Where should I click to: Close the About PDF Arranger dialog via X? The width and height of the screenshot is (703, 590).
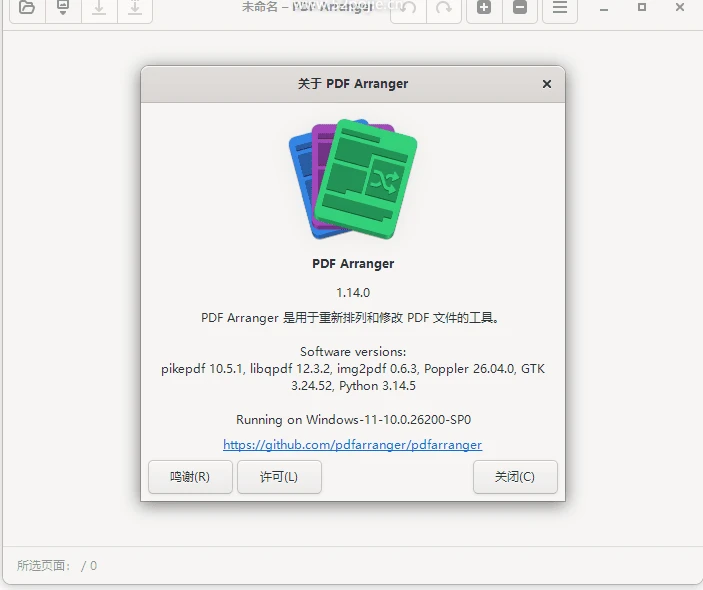[547, 84]
